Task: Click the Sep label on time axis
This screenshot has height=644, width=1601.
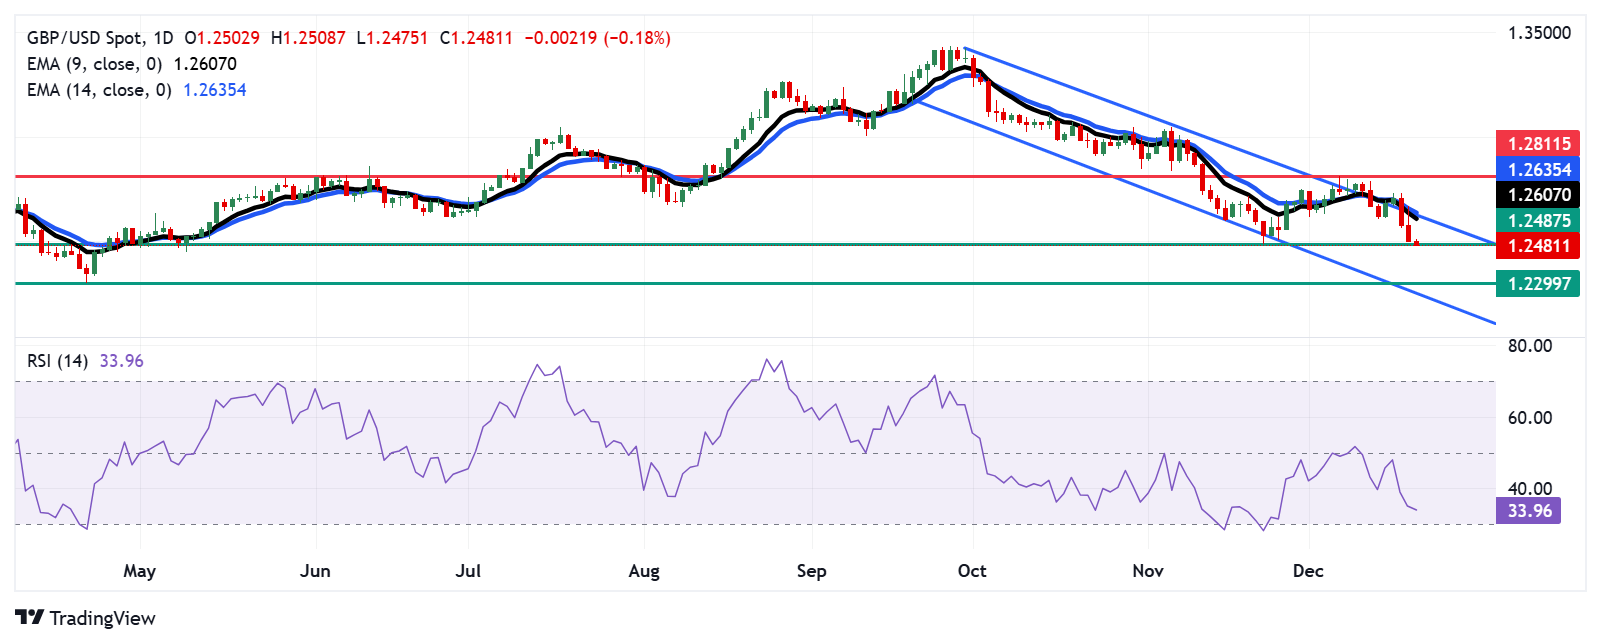Action: point(811,571)
